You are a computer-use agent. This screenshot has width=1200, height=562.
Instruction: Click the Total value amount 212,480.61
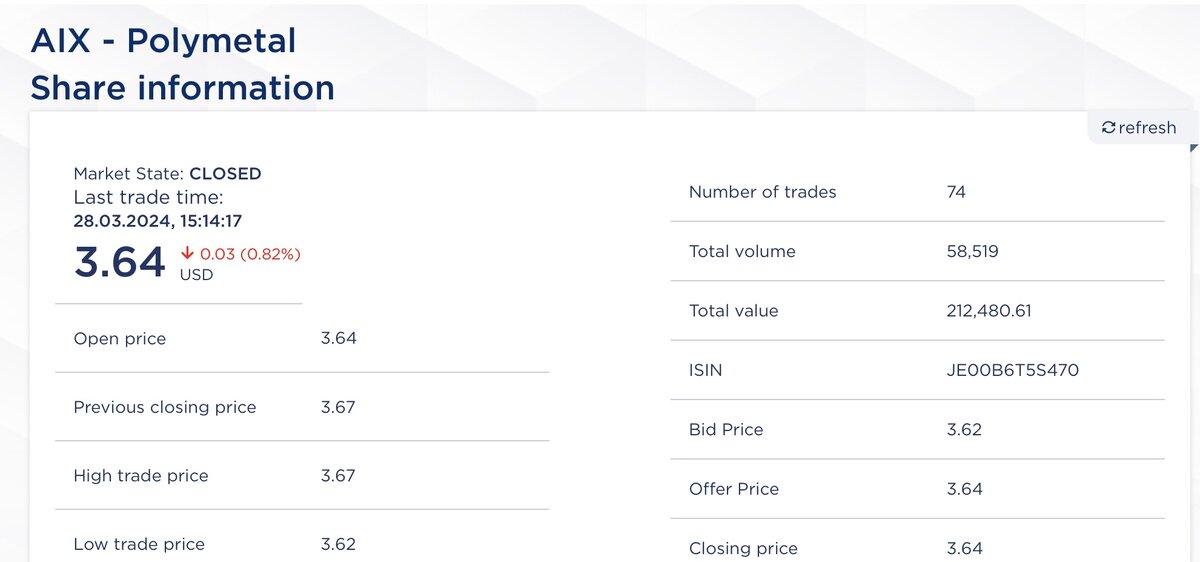(989, 311)
